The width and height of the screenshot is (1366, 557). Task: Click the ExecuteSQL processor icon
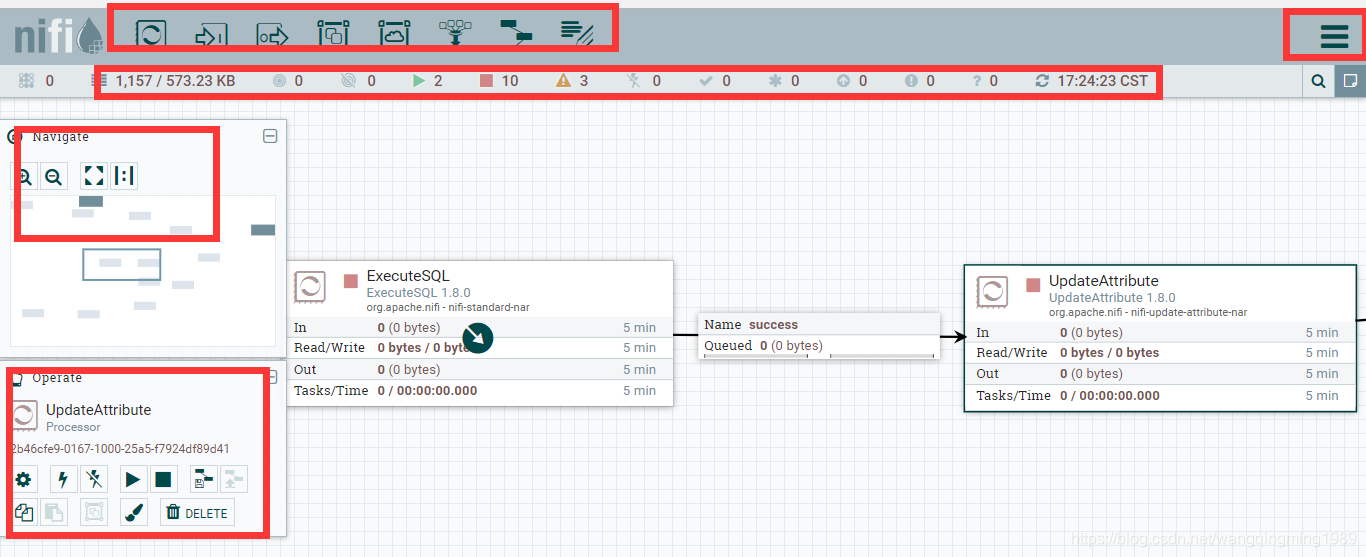310,287
